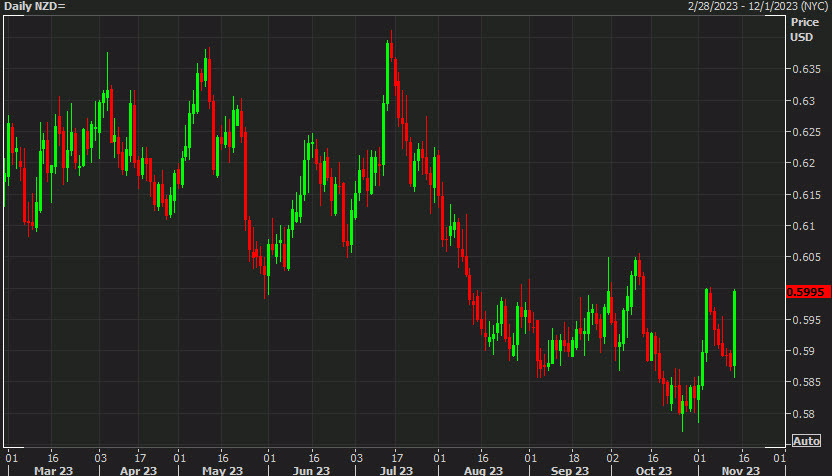
Task: Click the 03 date tick above Apr 23
Action: point(100,458)
